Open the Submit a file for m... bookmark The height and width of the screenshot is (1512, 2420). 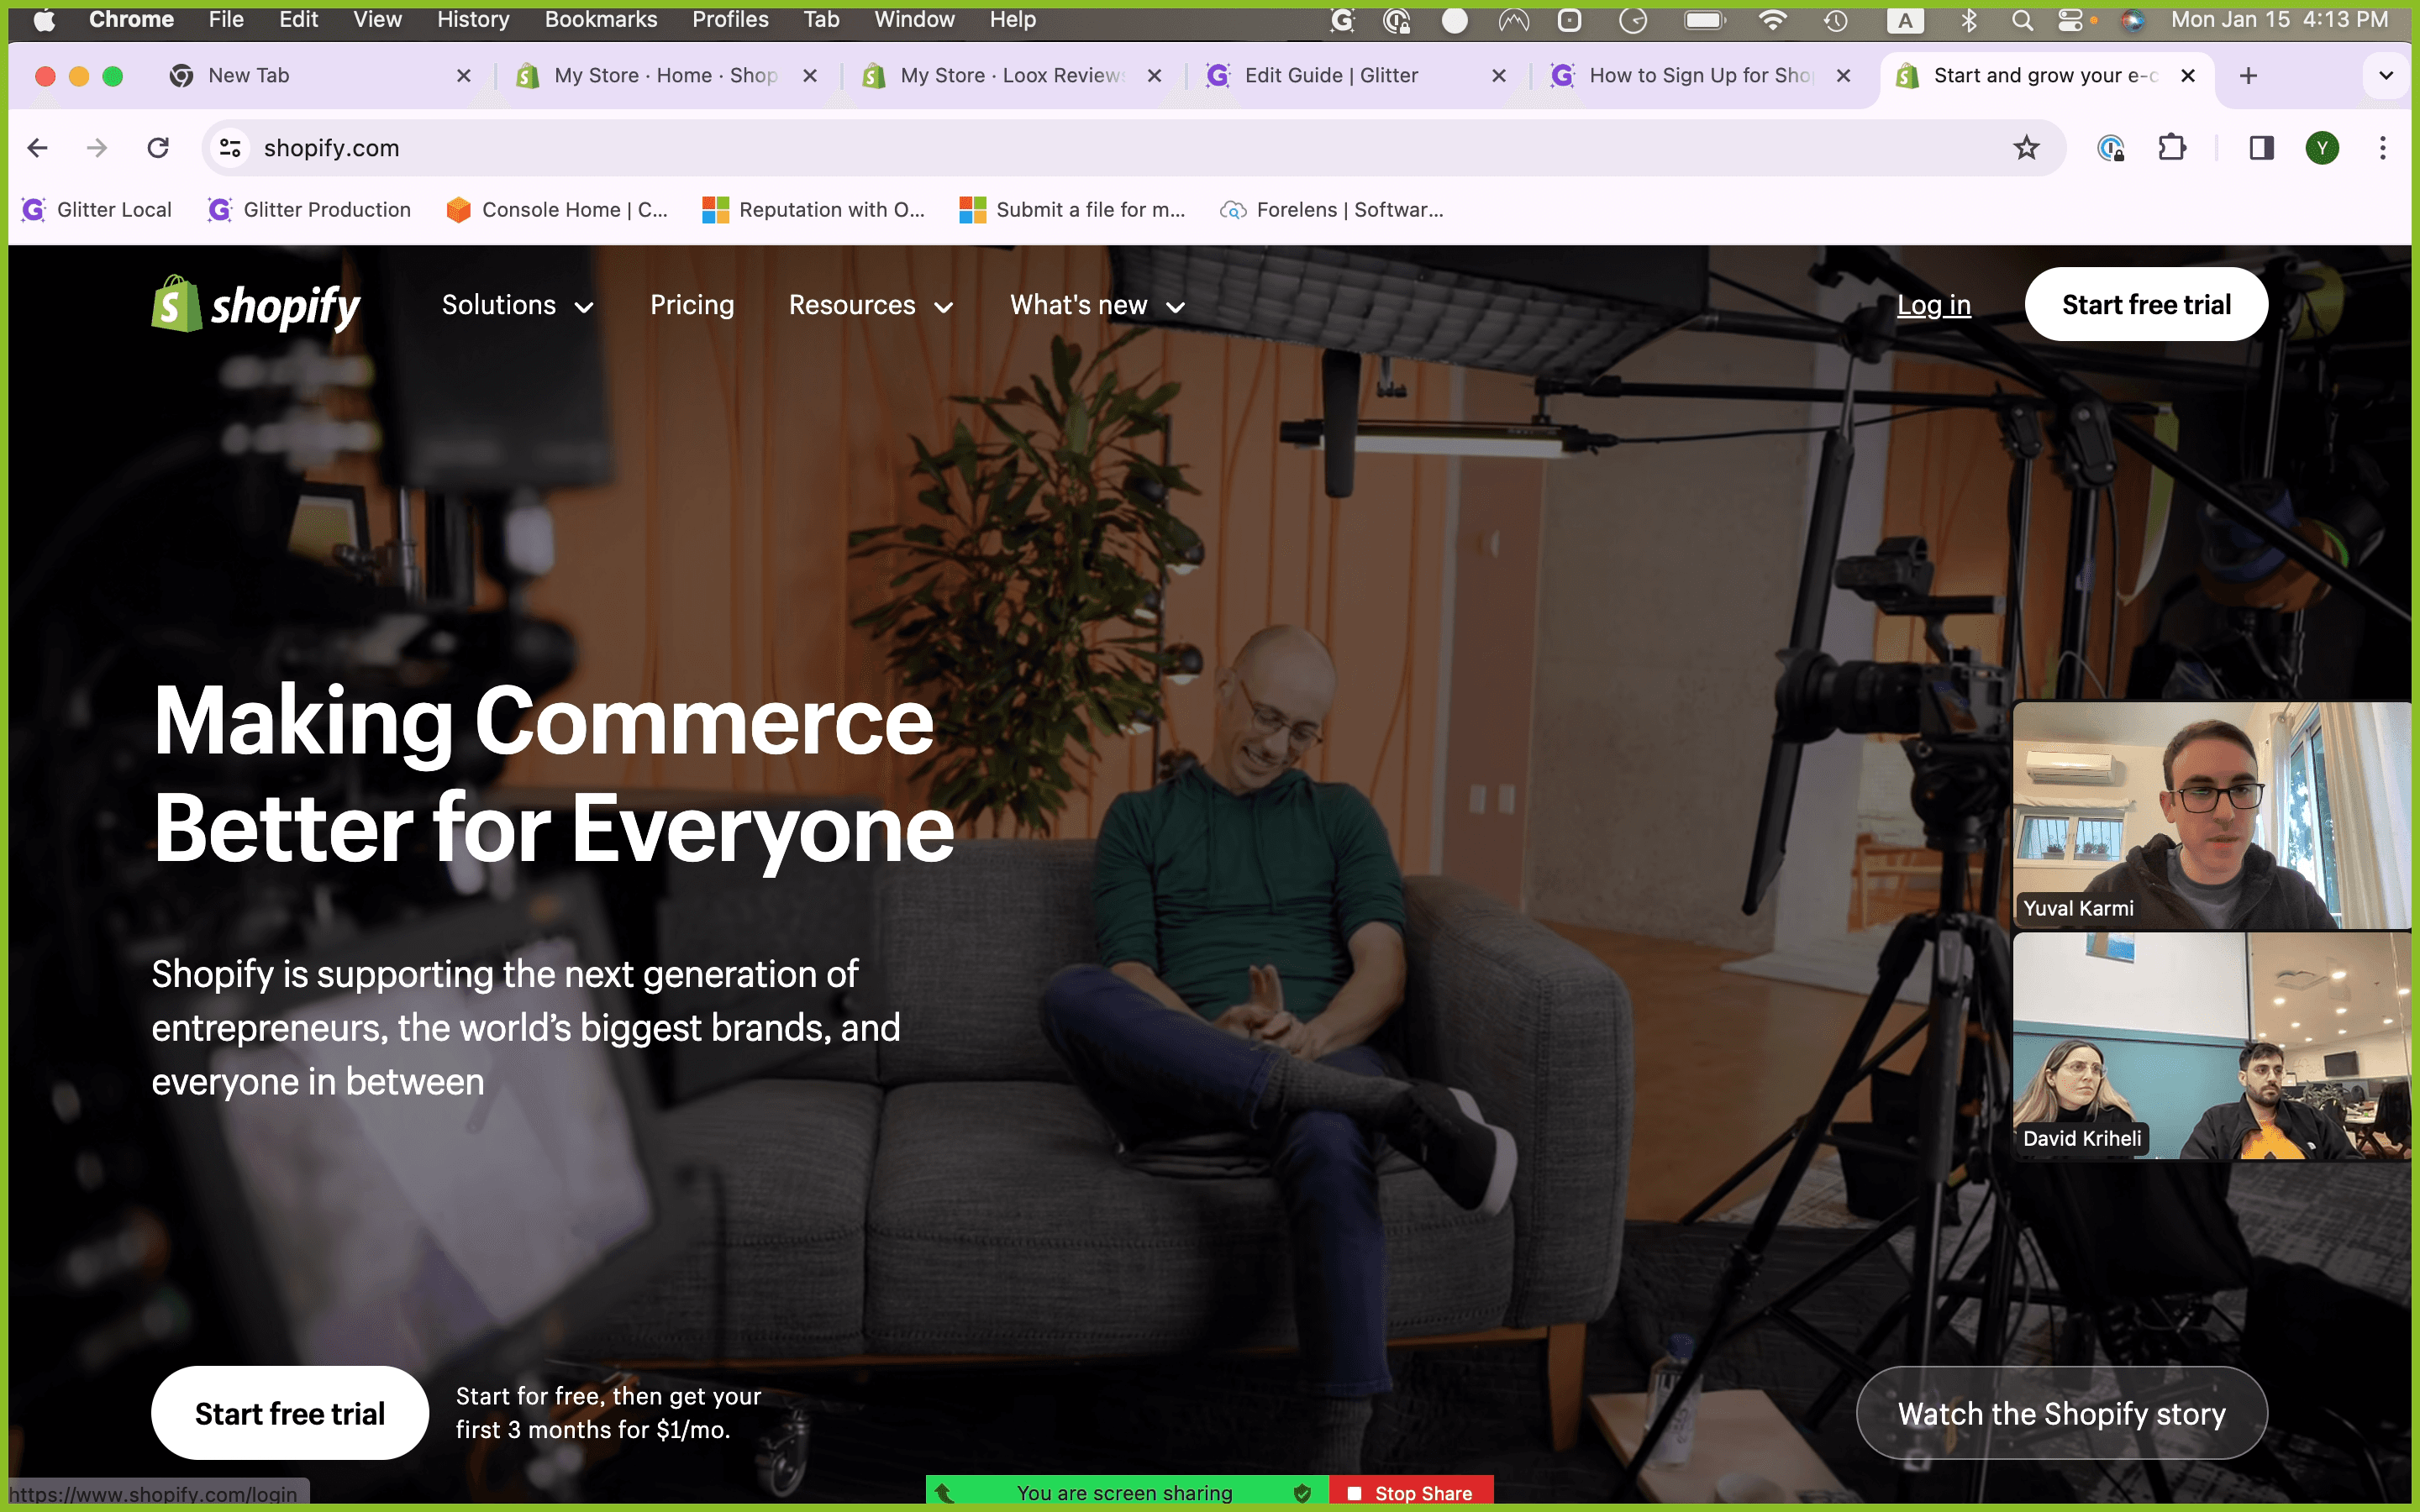[1072, 210]
